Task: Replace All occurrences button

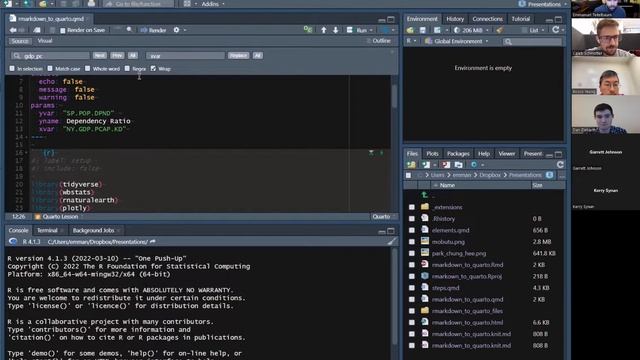Action: tap(258, 55)
